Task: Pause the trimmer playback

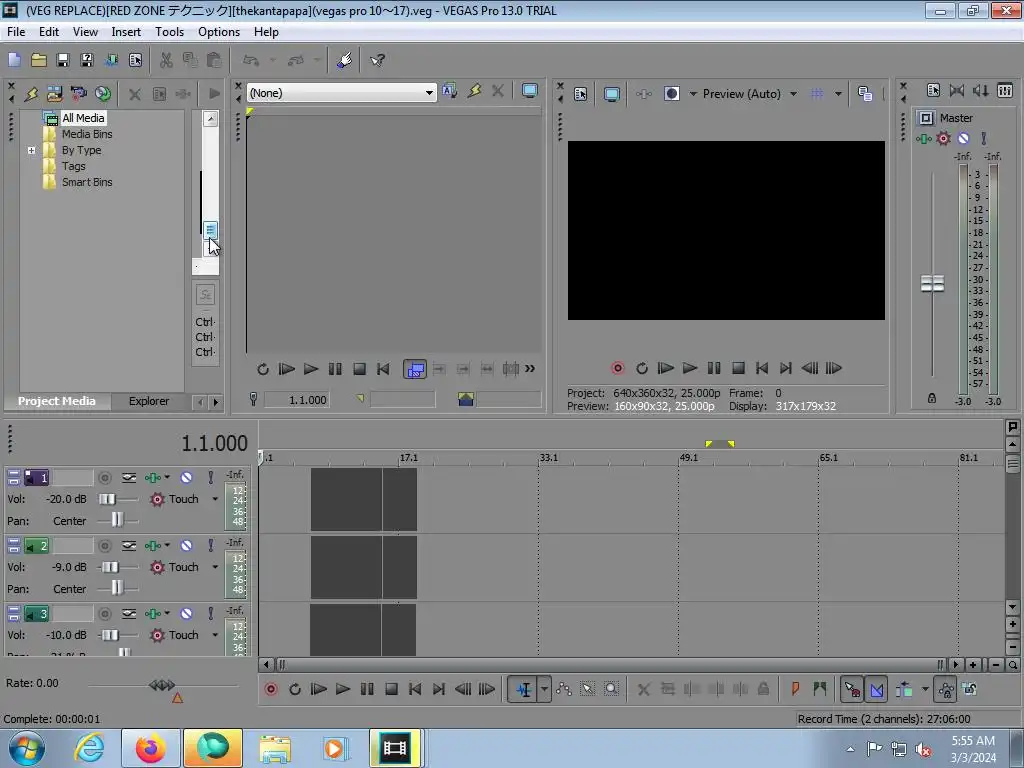Action: tap(335, 369)
